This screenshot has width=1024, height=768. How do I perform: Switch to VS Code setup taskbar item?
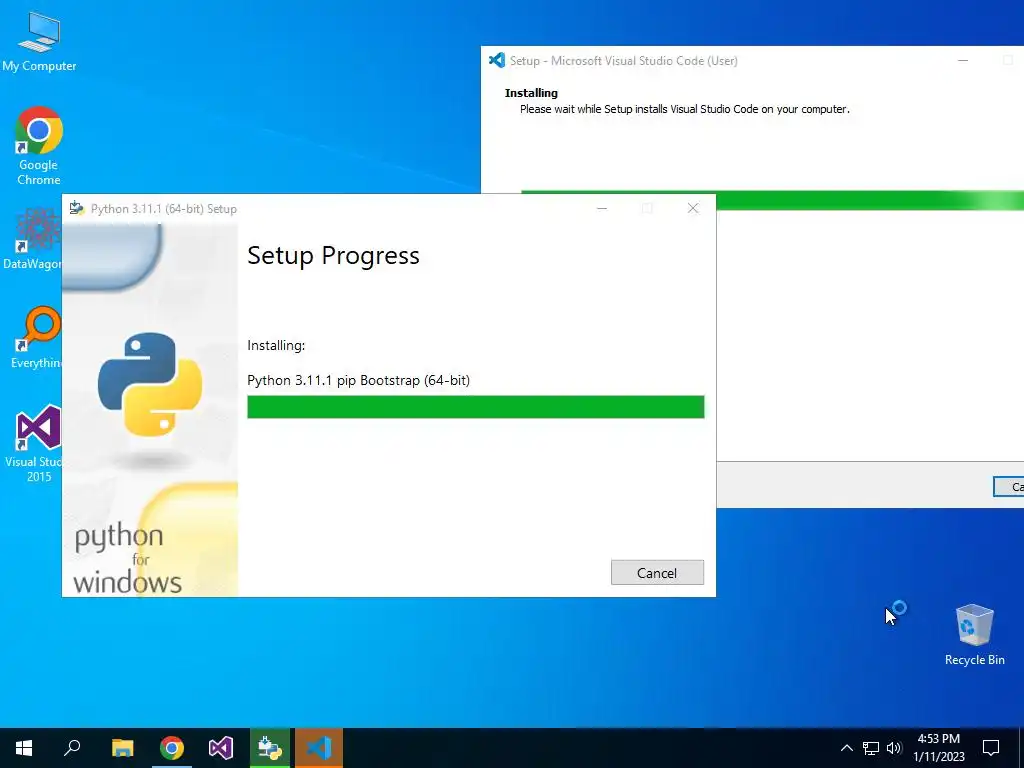click(x=319, y=748)
